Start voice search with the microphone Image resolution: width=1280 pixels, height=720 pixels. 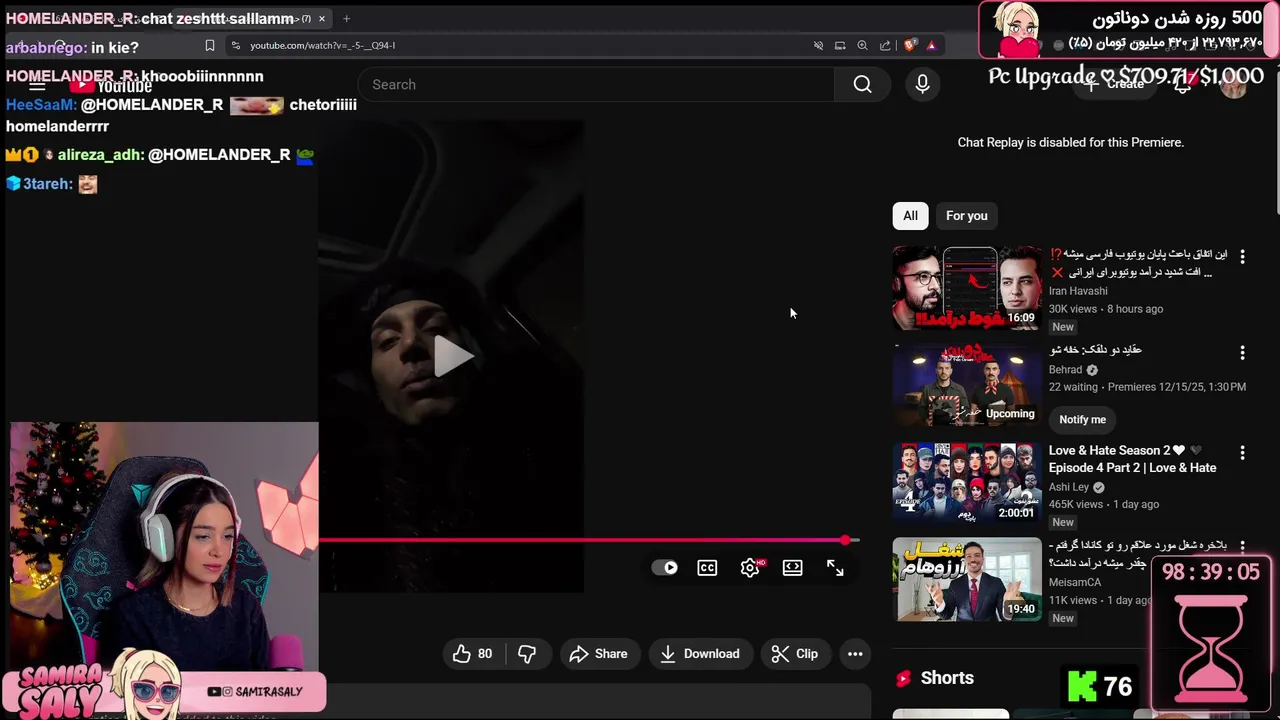[x=922, y=85]
